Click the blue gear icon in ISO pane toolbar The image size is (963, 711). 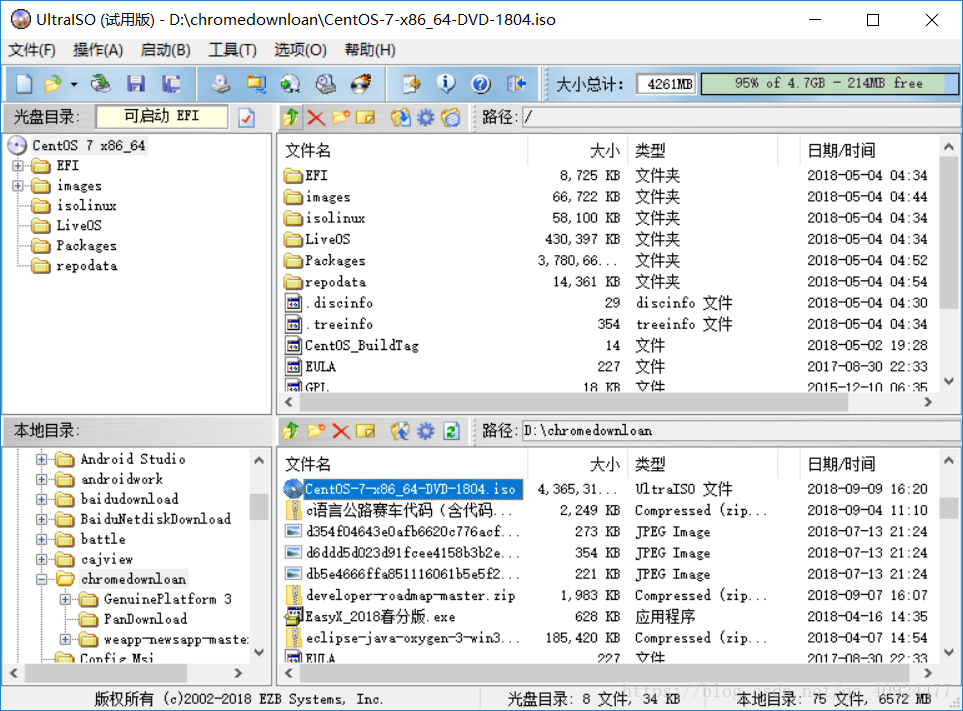tap(426, 117)
